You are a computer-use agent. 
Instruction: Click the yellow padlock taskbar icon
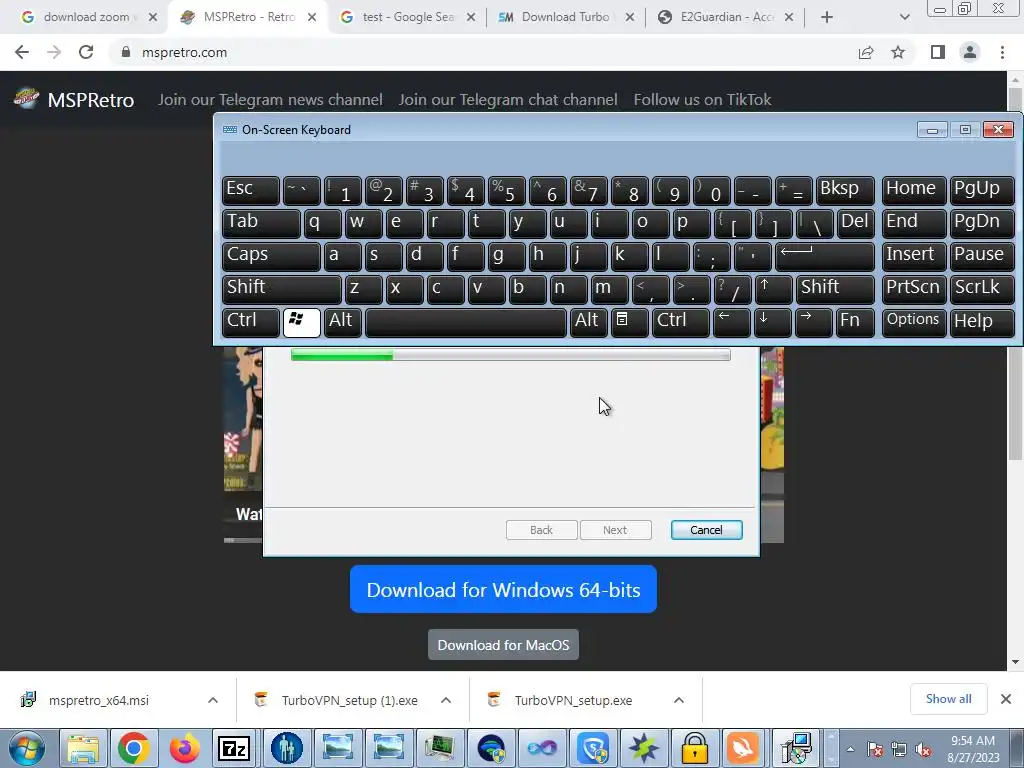(694, 748)
